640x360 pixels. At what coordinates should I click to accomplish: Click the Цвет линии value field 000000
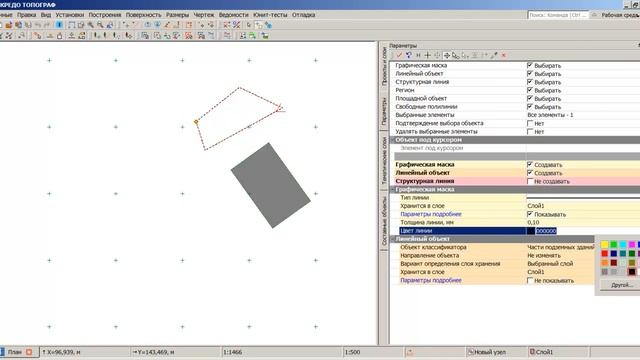[546, 231]
